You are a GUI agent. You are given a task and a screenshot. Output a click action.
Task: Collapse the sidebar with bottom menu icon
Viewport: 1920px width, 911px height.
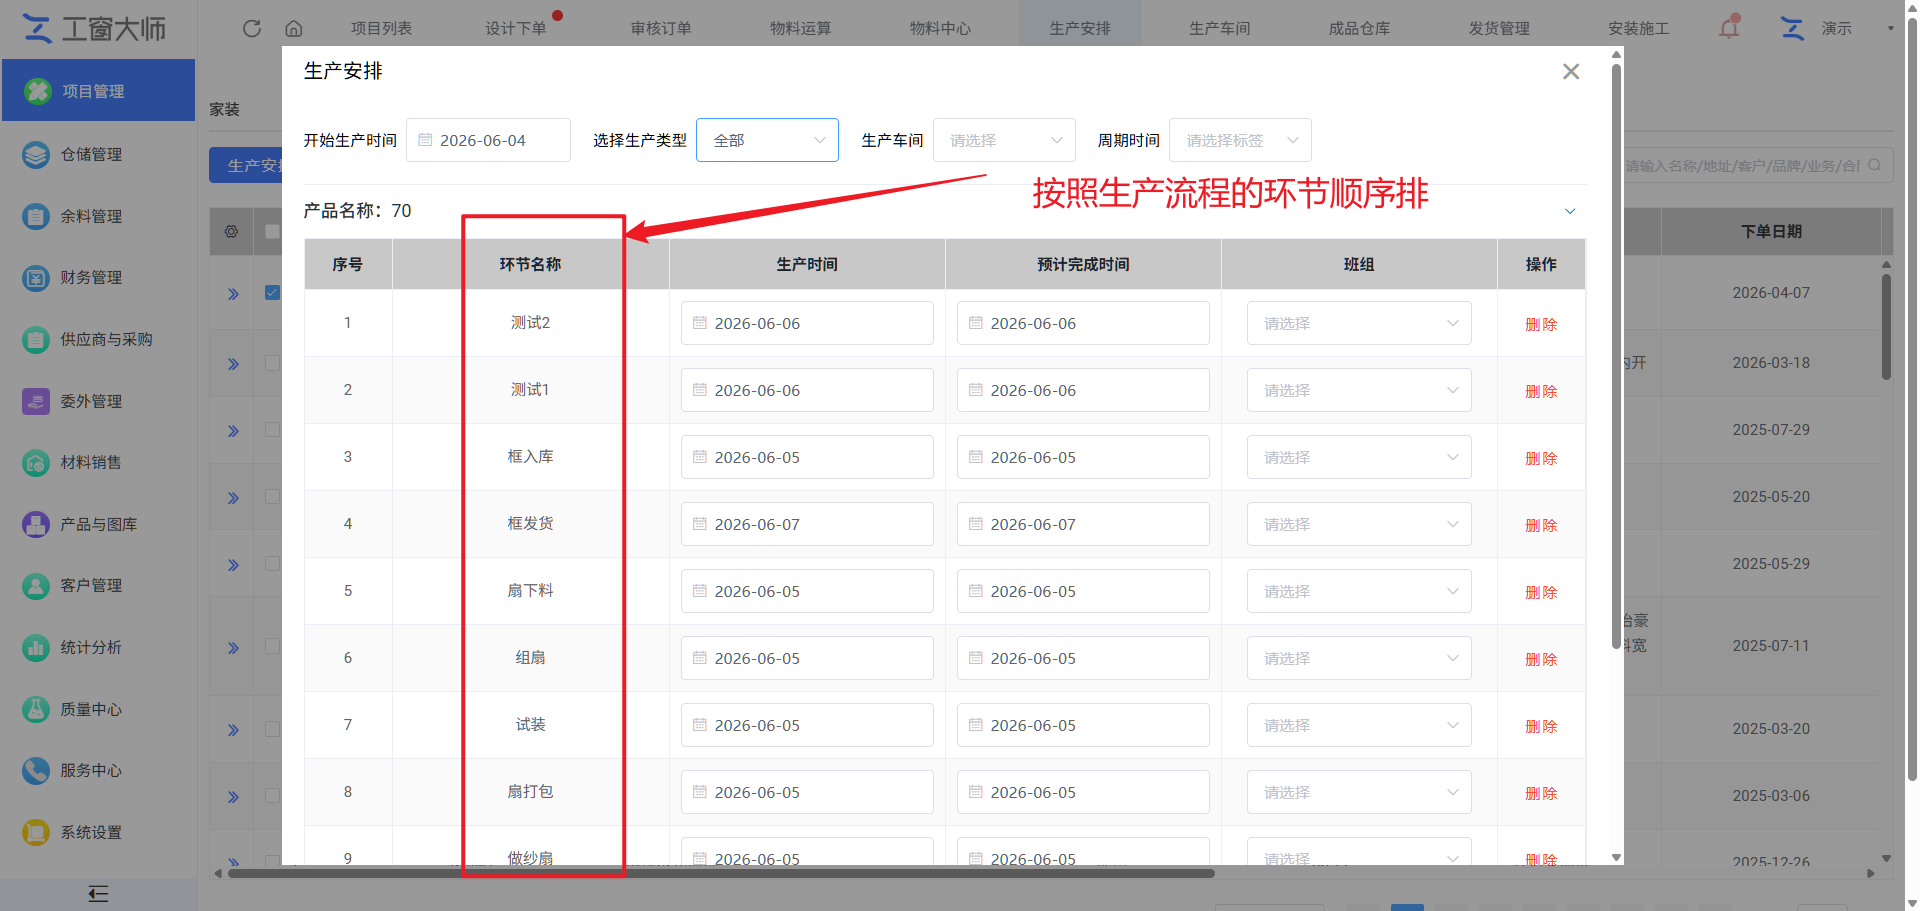[x=98, y=894]
